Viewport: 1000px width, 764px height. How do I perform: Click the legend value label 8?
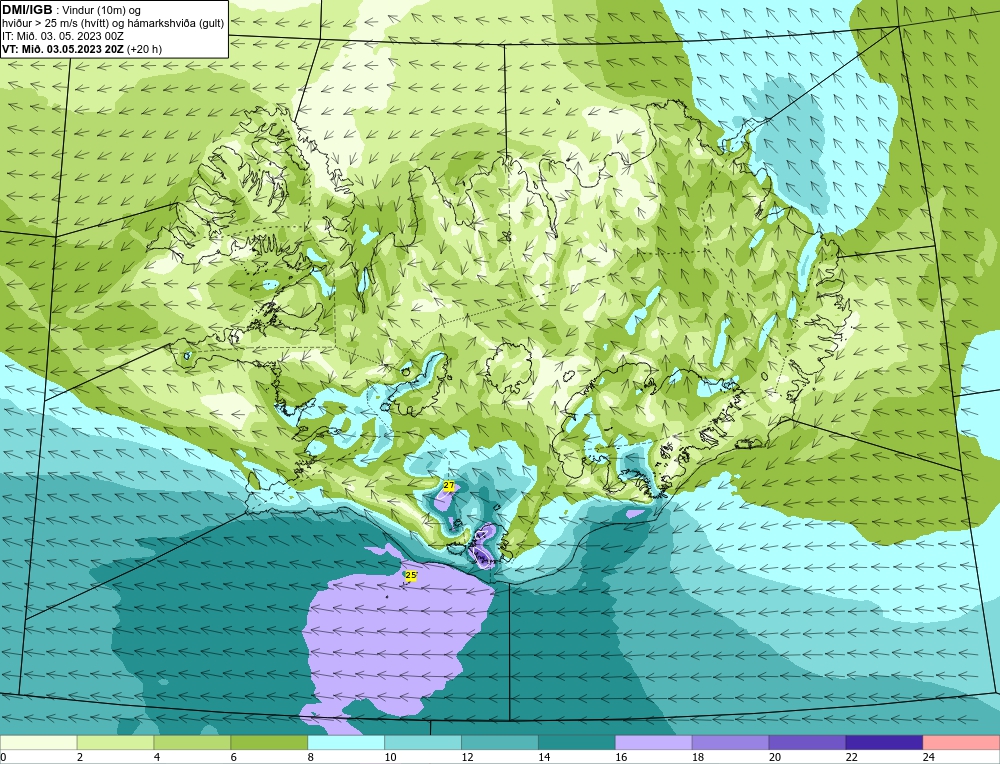311,757
